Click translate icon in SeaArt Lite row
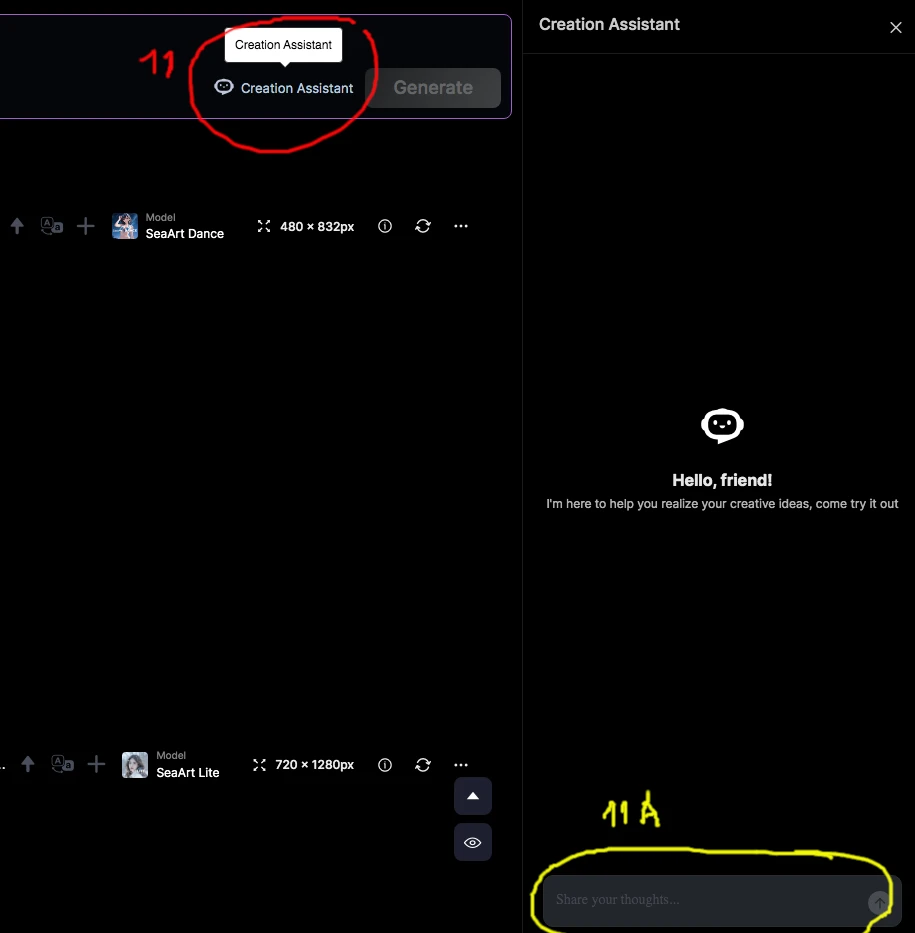Viewport: 915px width, 933px height. [62, 764]
